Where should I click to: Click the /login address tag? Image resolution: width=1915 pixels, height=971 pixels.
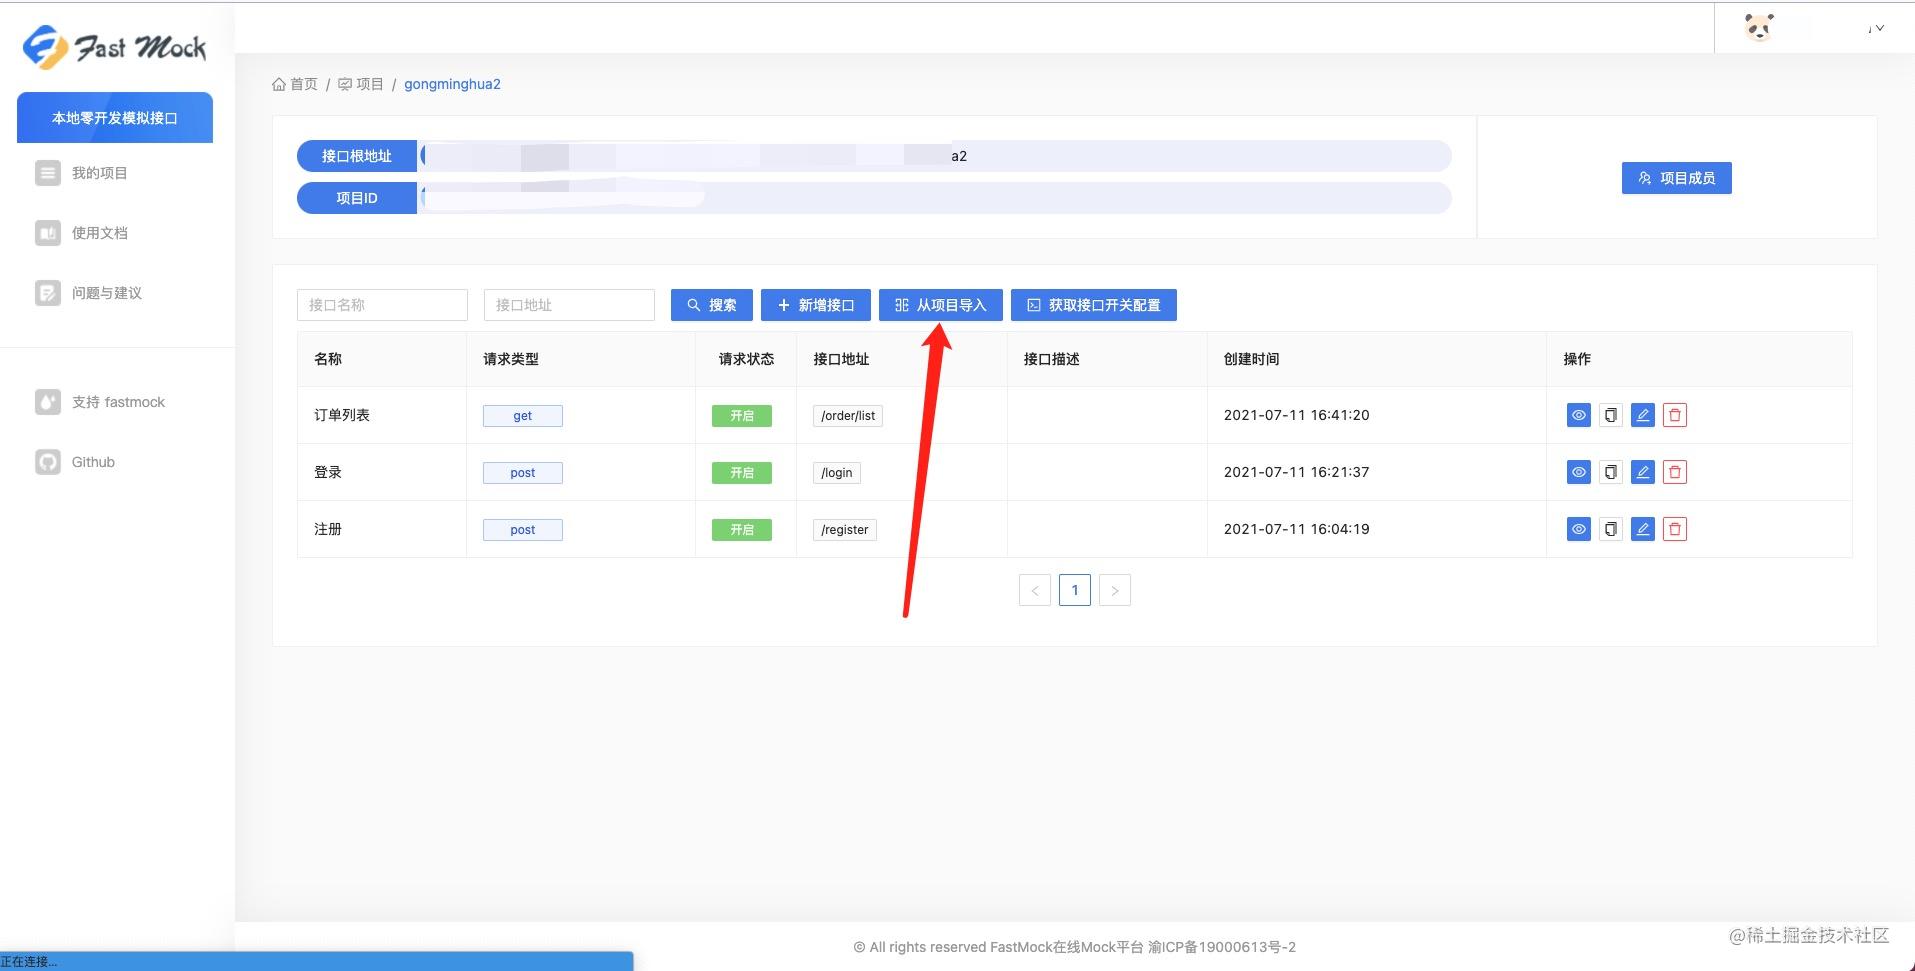point(837,473)
